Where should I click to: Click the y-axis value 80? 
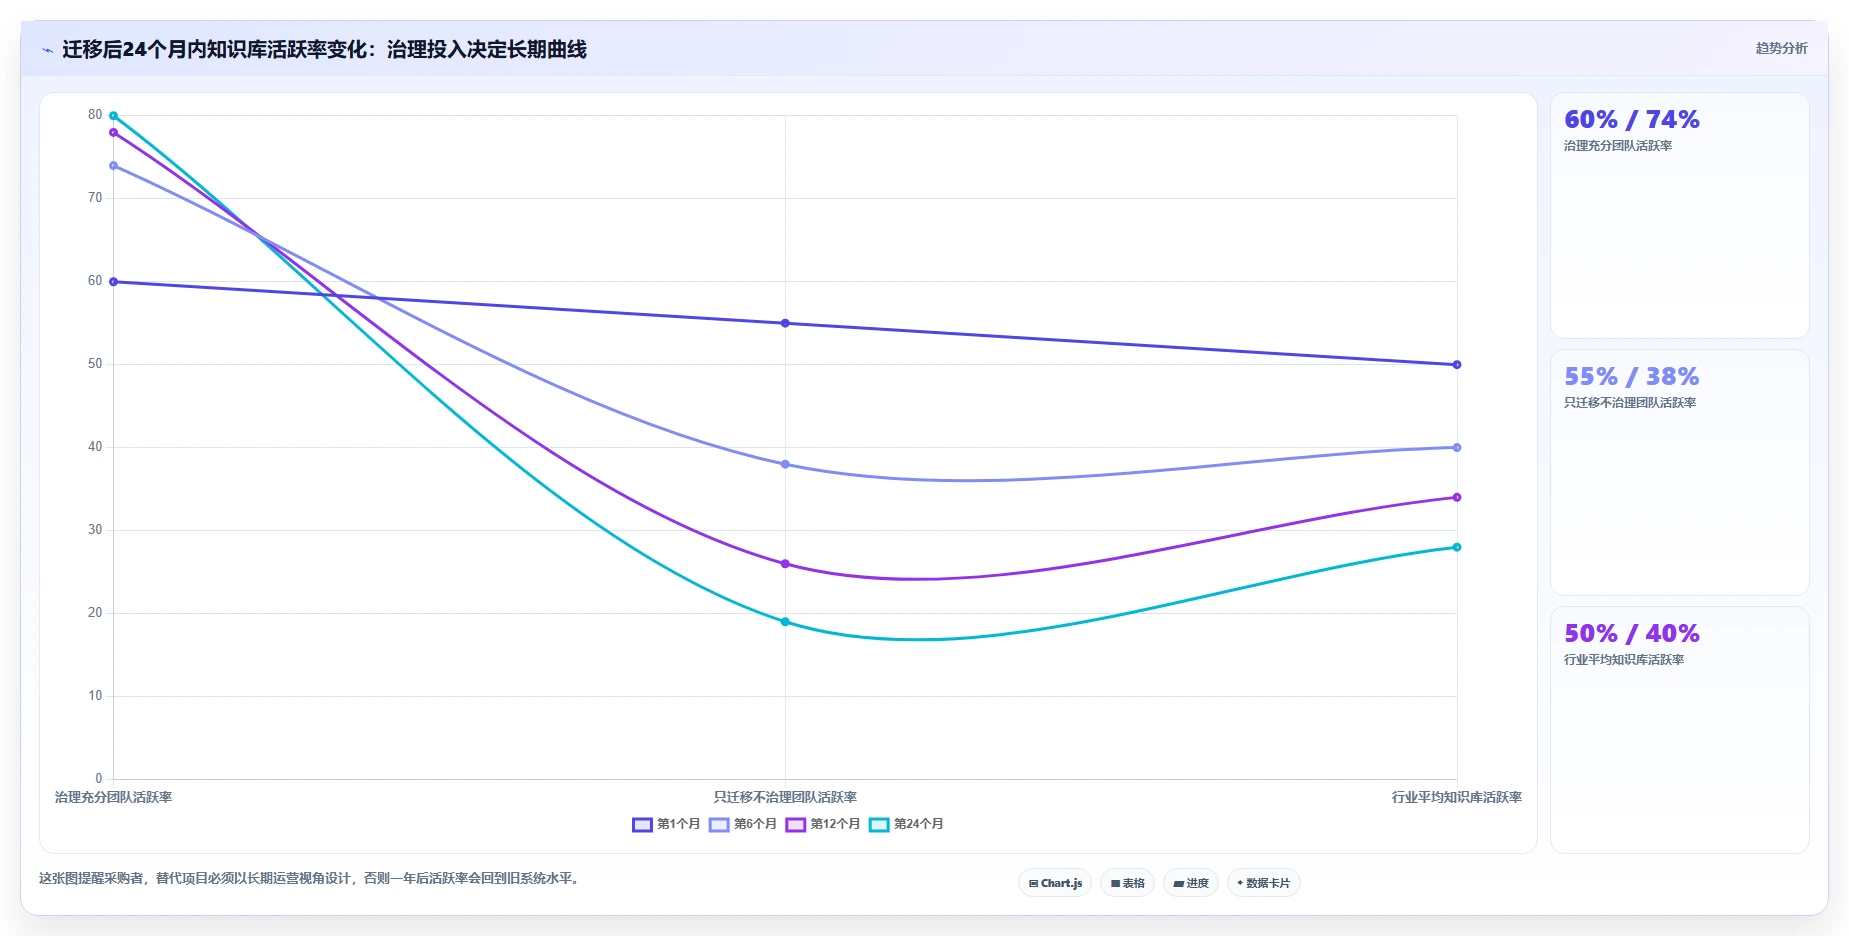pyautogui.click(x=95, y=115)
